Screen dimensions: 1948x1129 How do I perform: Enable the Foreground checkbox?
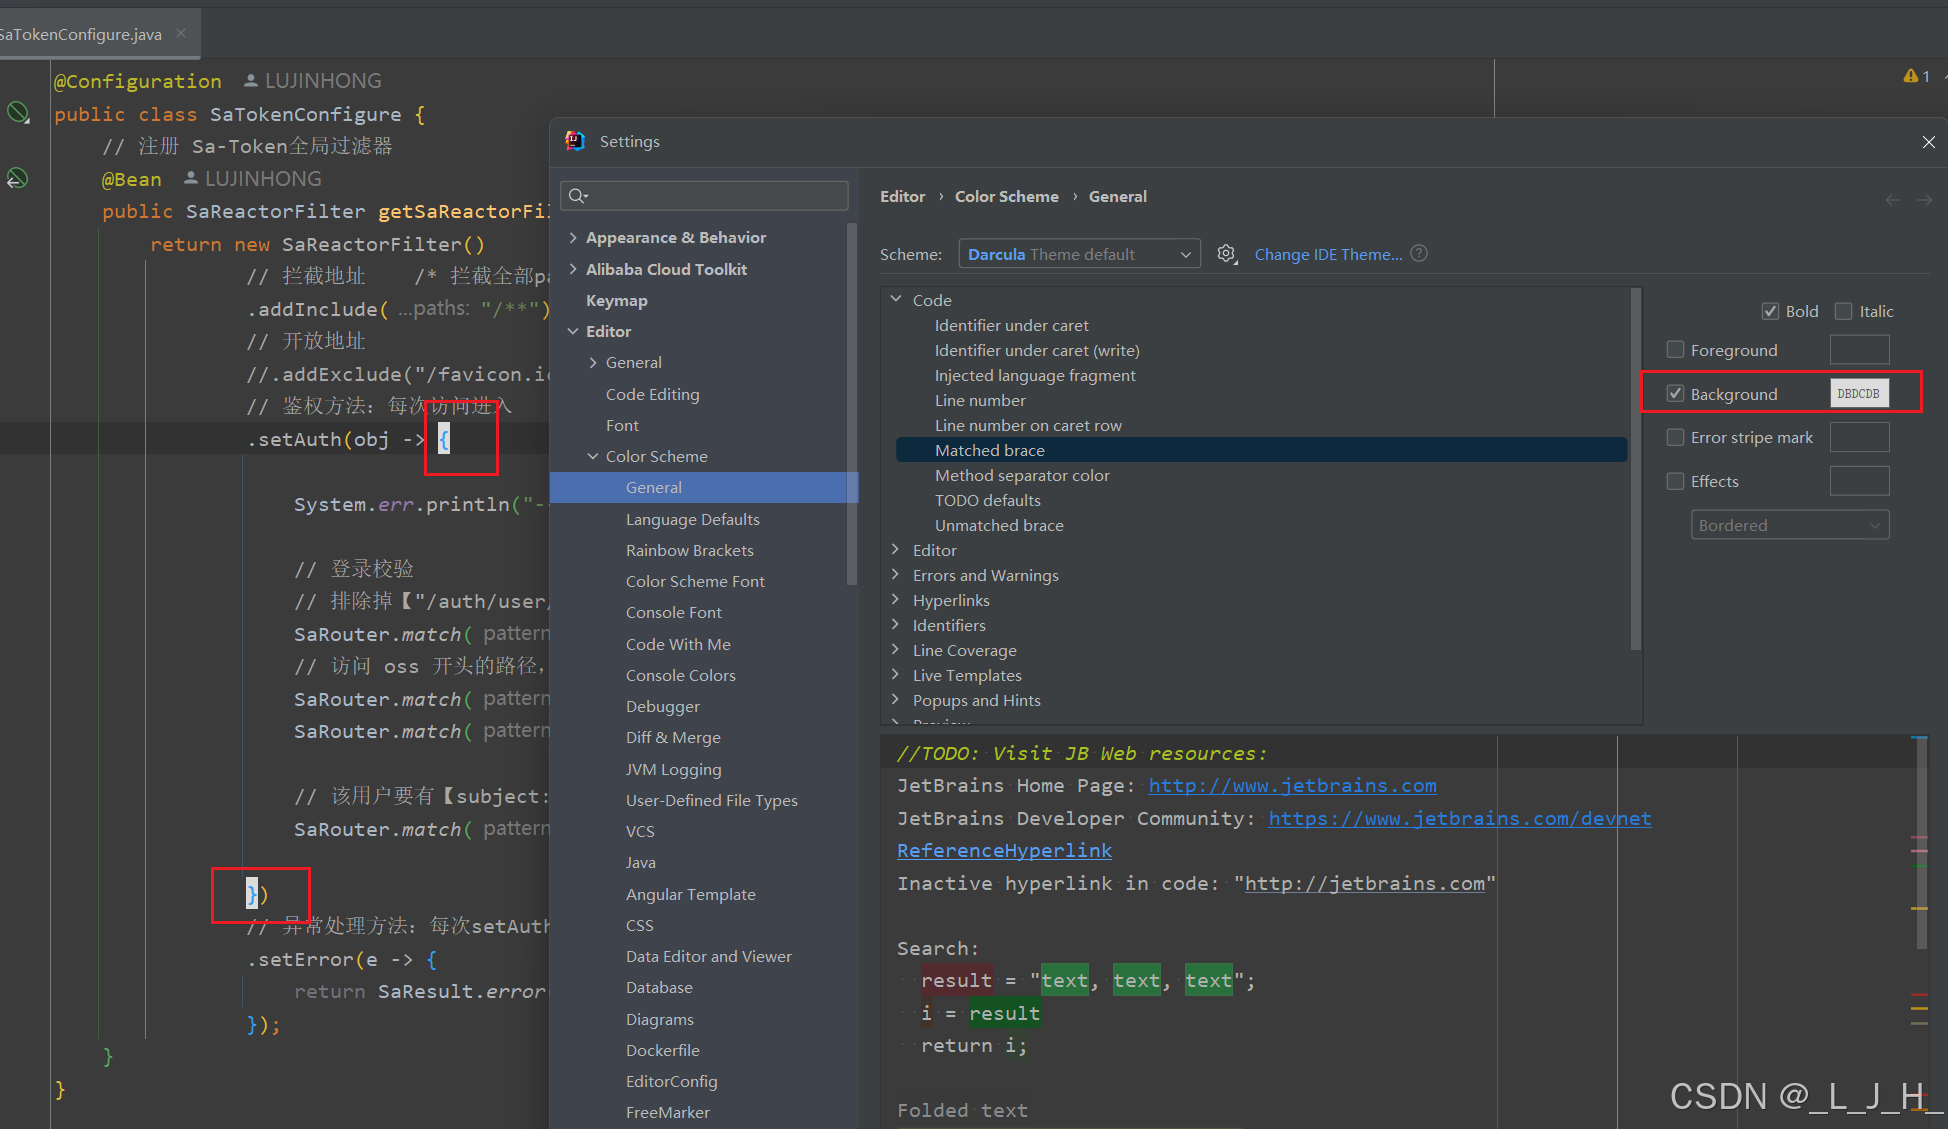click(1676, 350)
